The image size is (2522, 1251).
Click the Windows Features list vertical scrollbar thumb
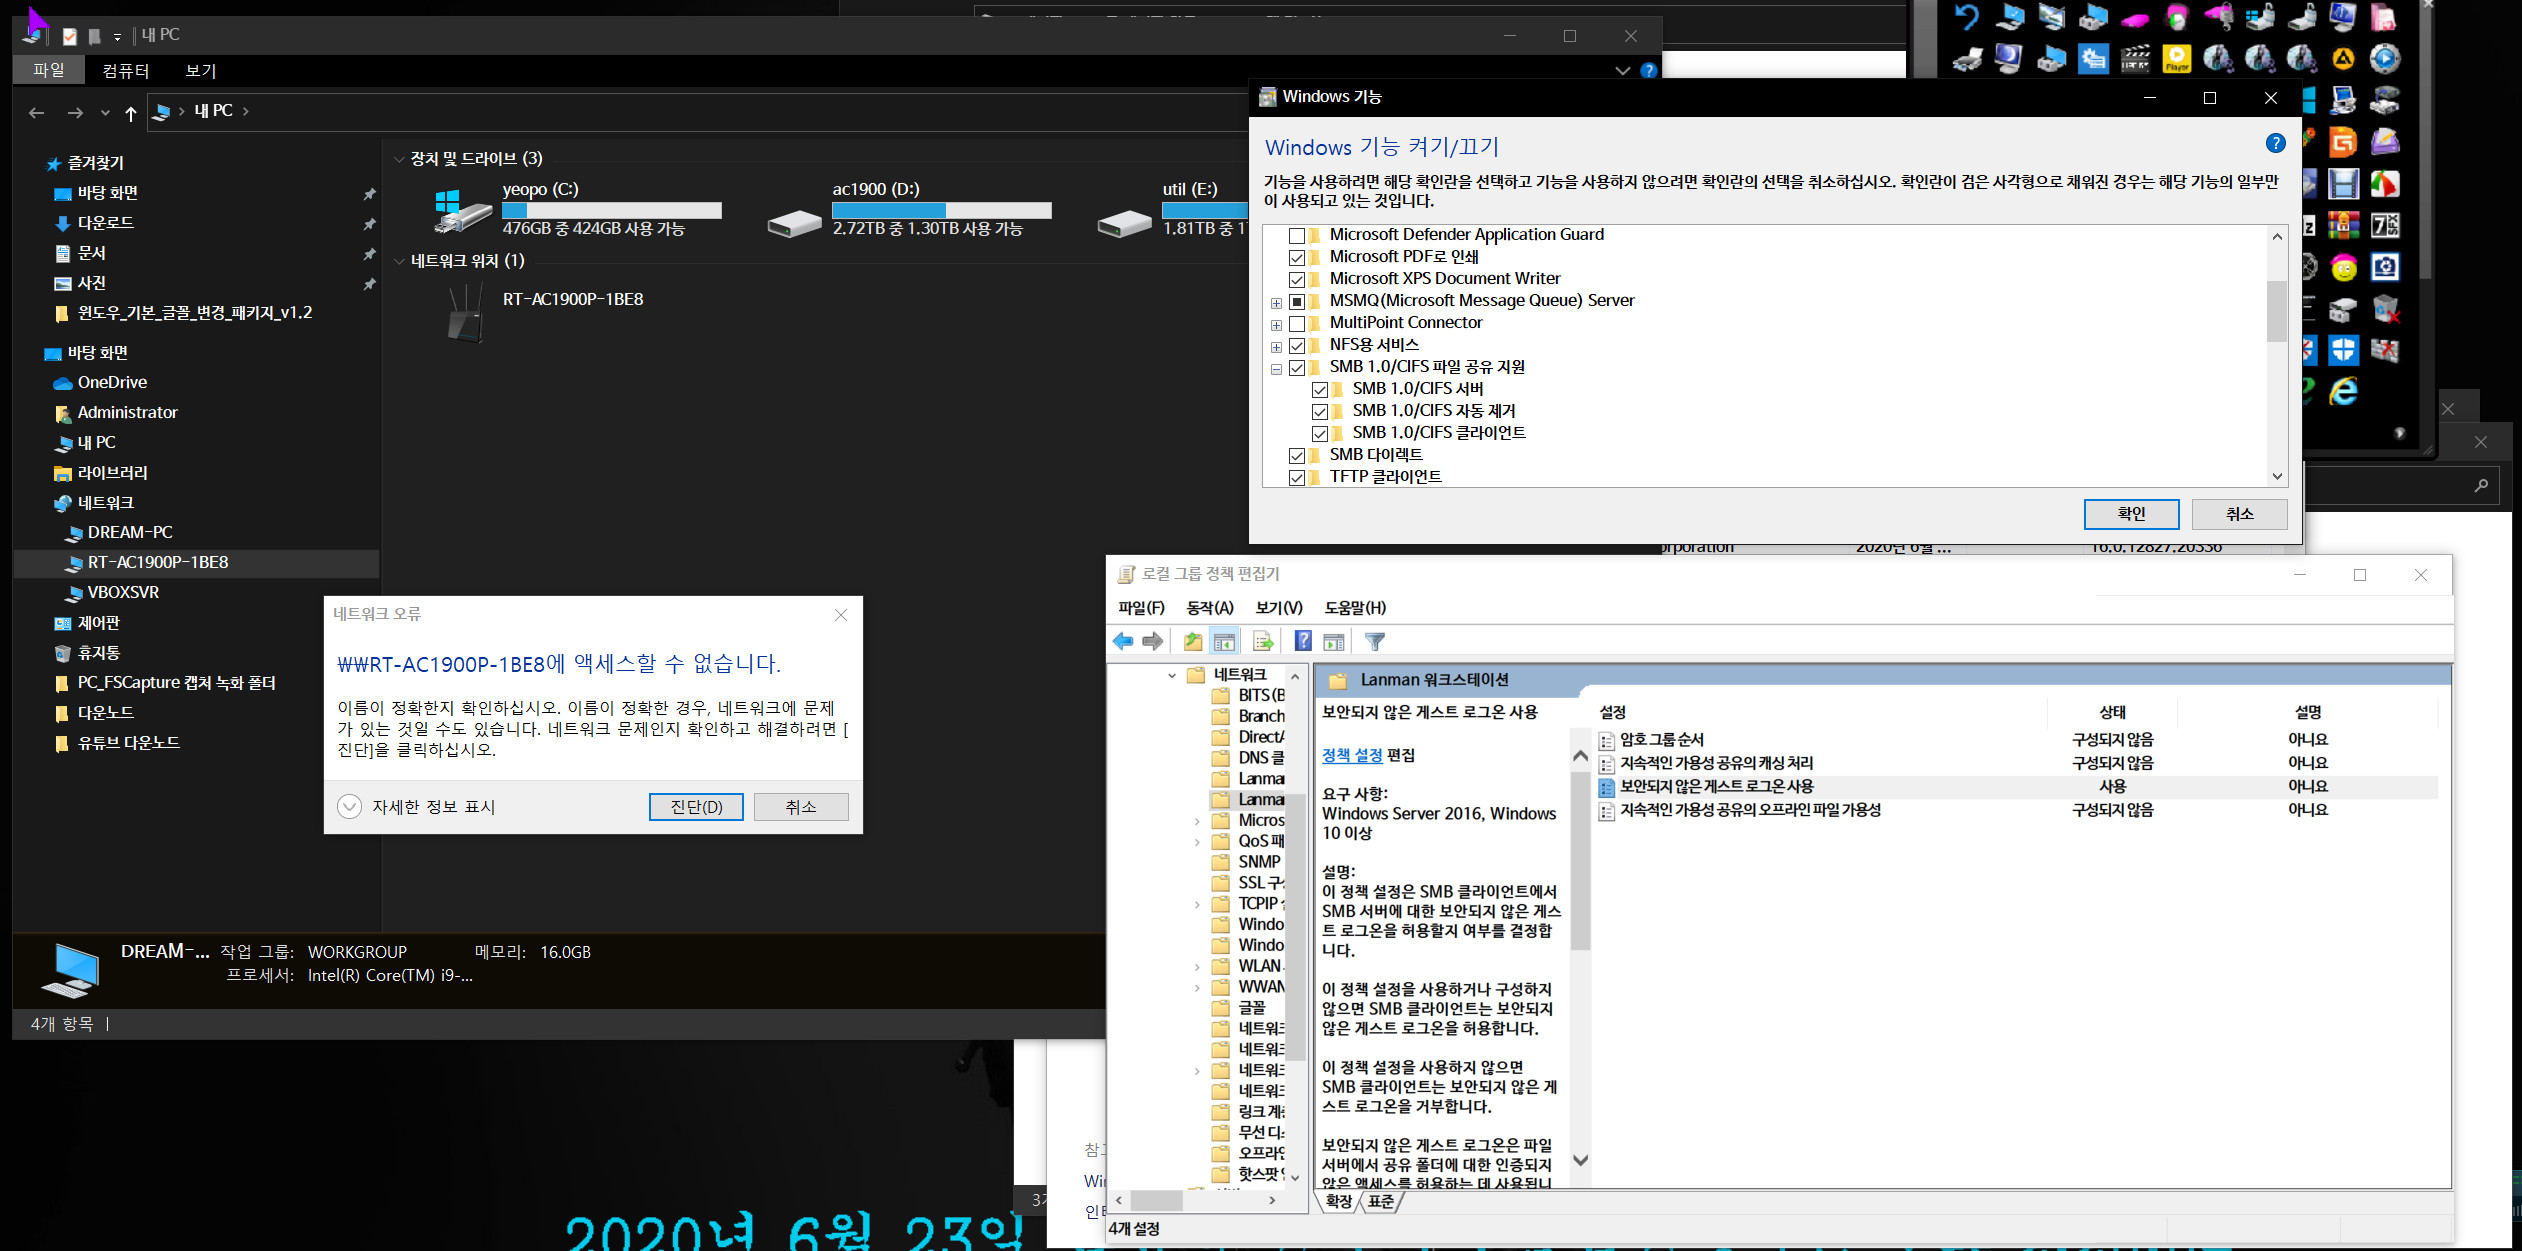point(2276,311)
